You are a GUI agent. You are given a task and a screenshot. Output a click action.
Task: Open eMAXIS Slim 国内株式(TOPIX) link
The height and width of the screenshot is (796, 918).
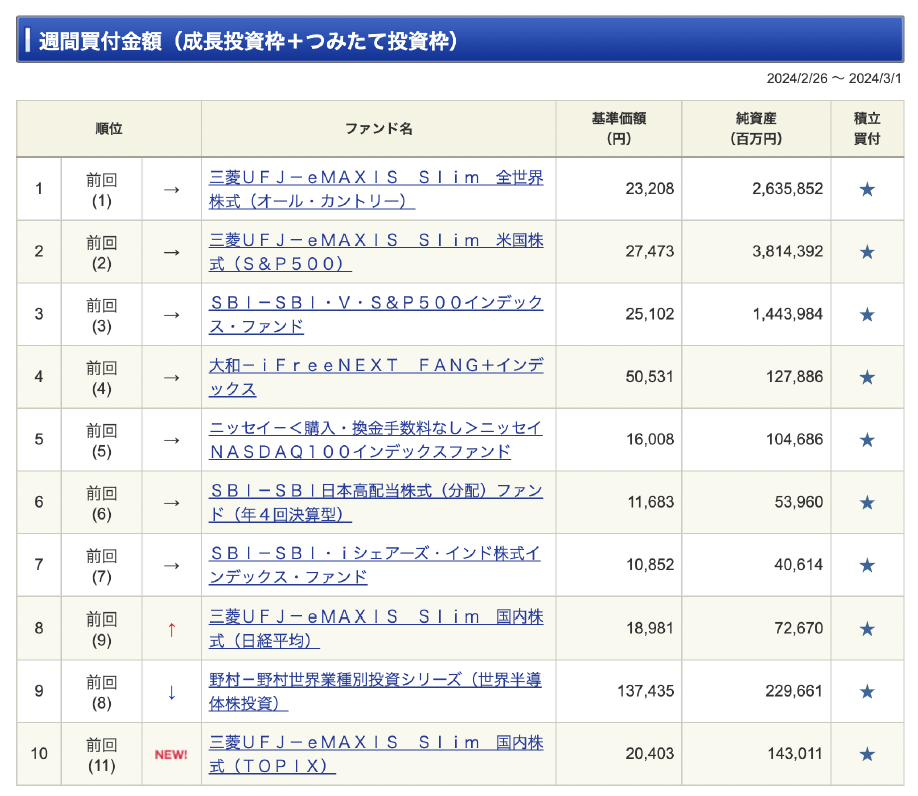376,754
